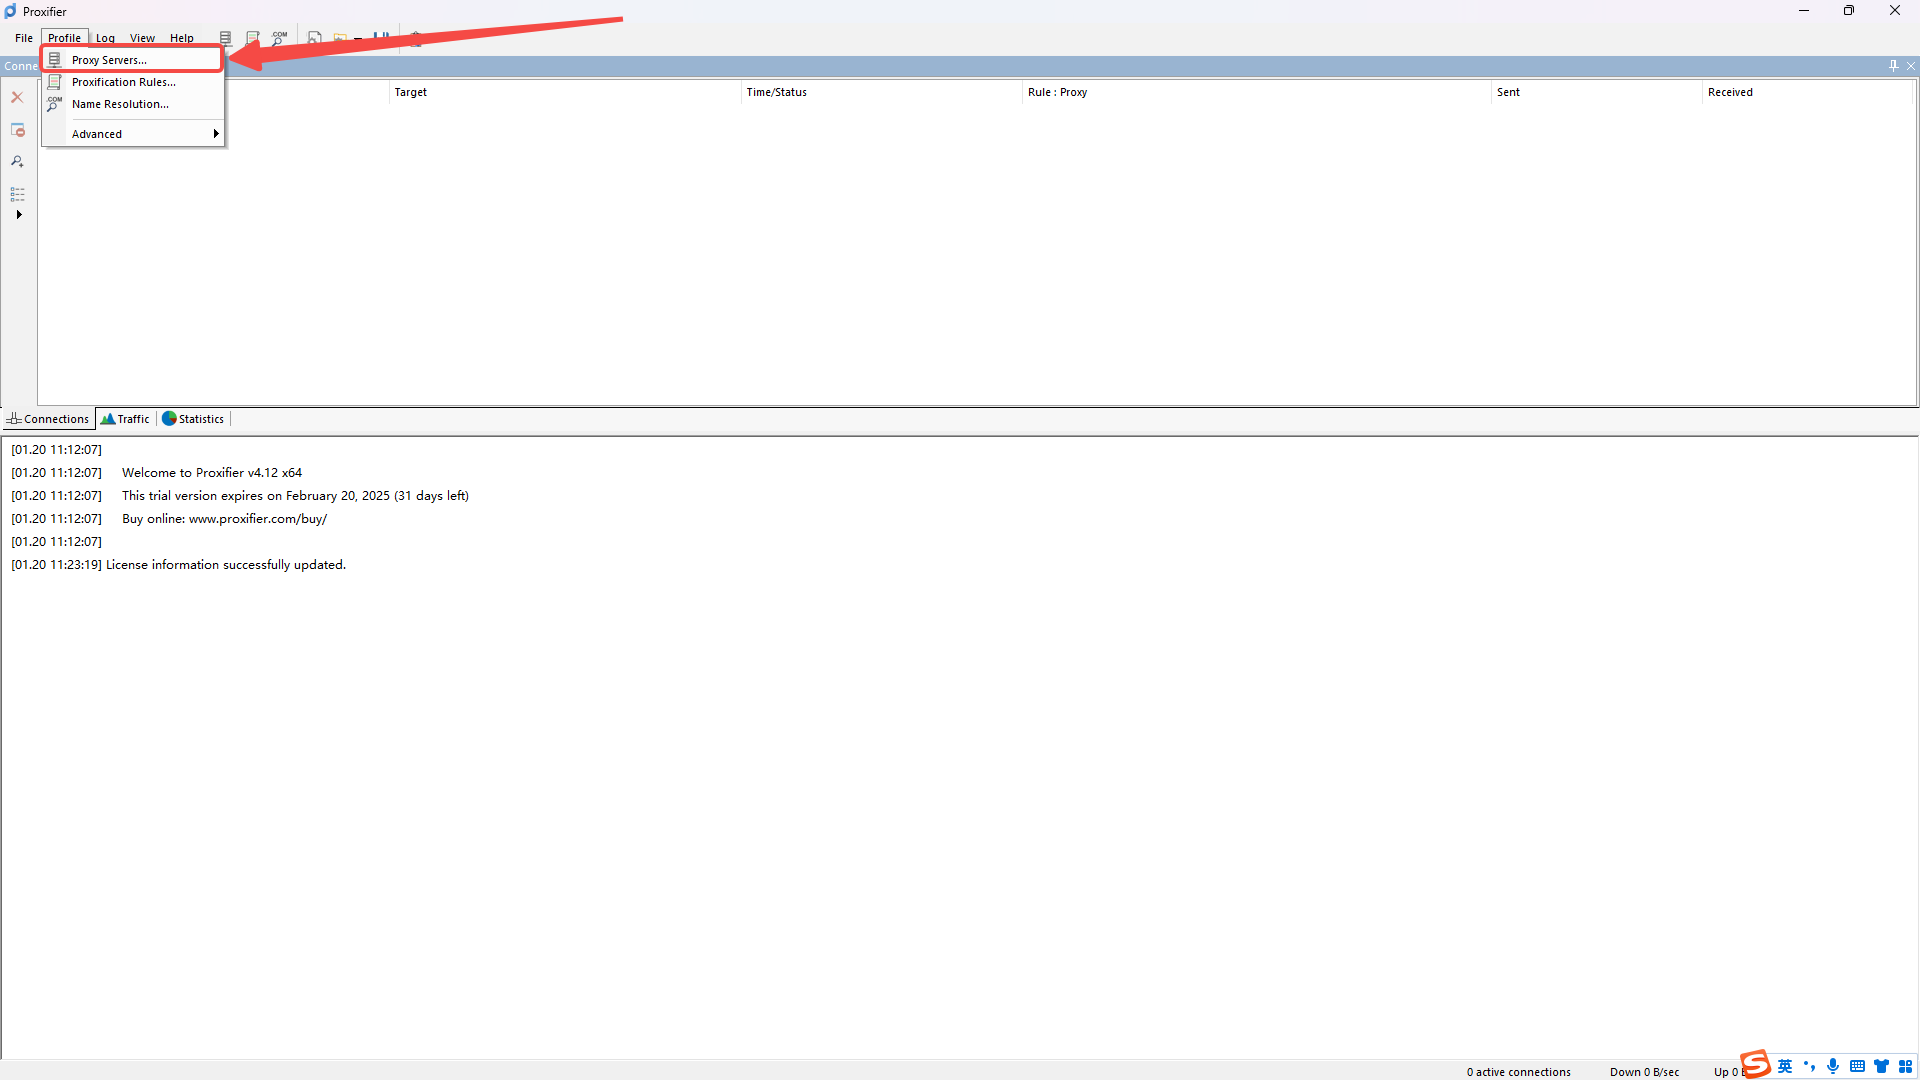Click 'License information successfully updated.' log entry
This screenshot has height=1080, width=1920.
point(226,565)
